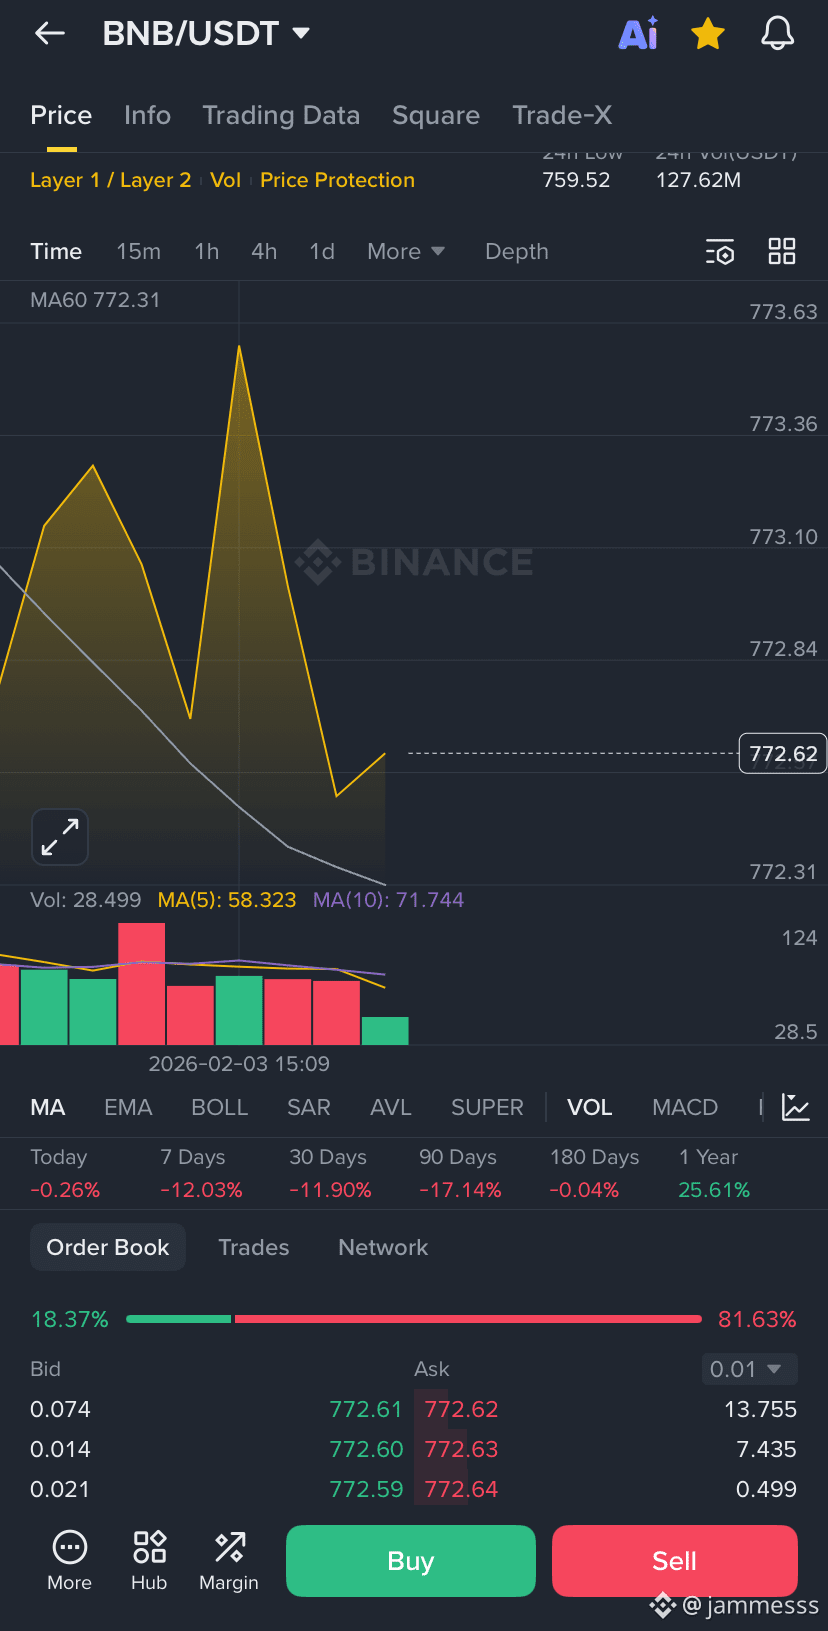Switch to the Trading Data tab

point(281,116)
